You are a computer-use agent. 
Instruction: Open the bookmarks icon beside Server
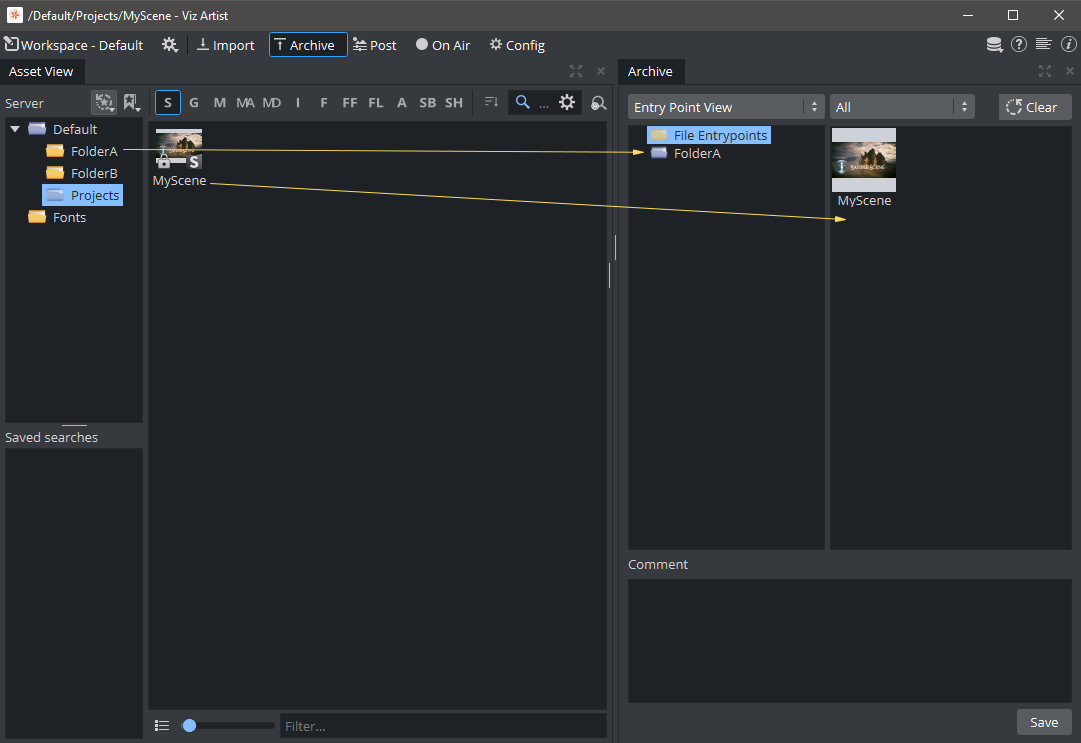[x=131, y=102]
